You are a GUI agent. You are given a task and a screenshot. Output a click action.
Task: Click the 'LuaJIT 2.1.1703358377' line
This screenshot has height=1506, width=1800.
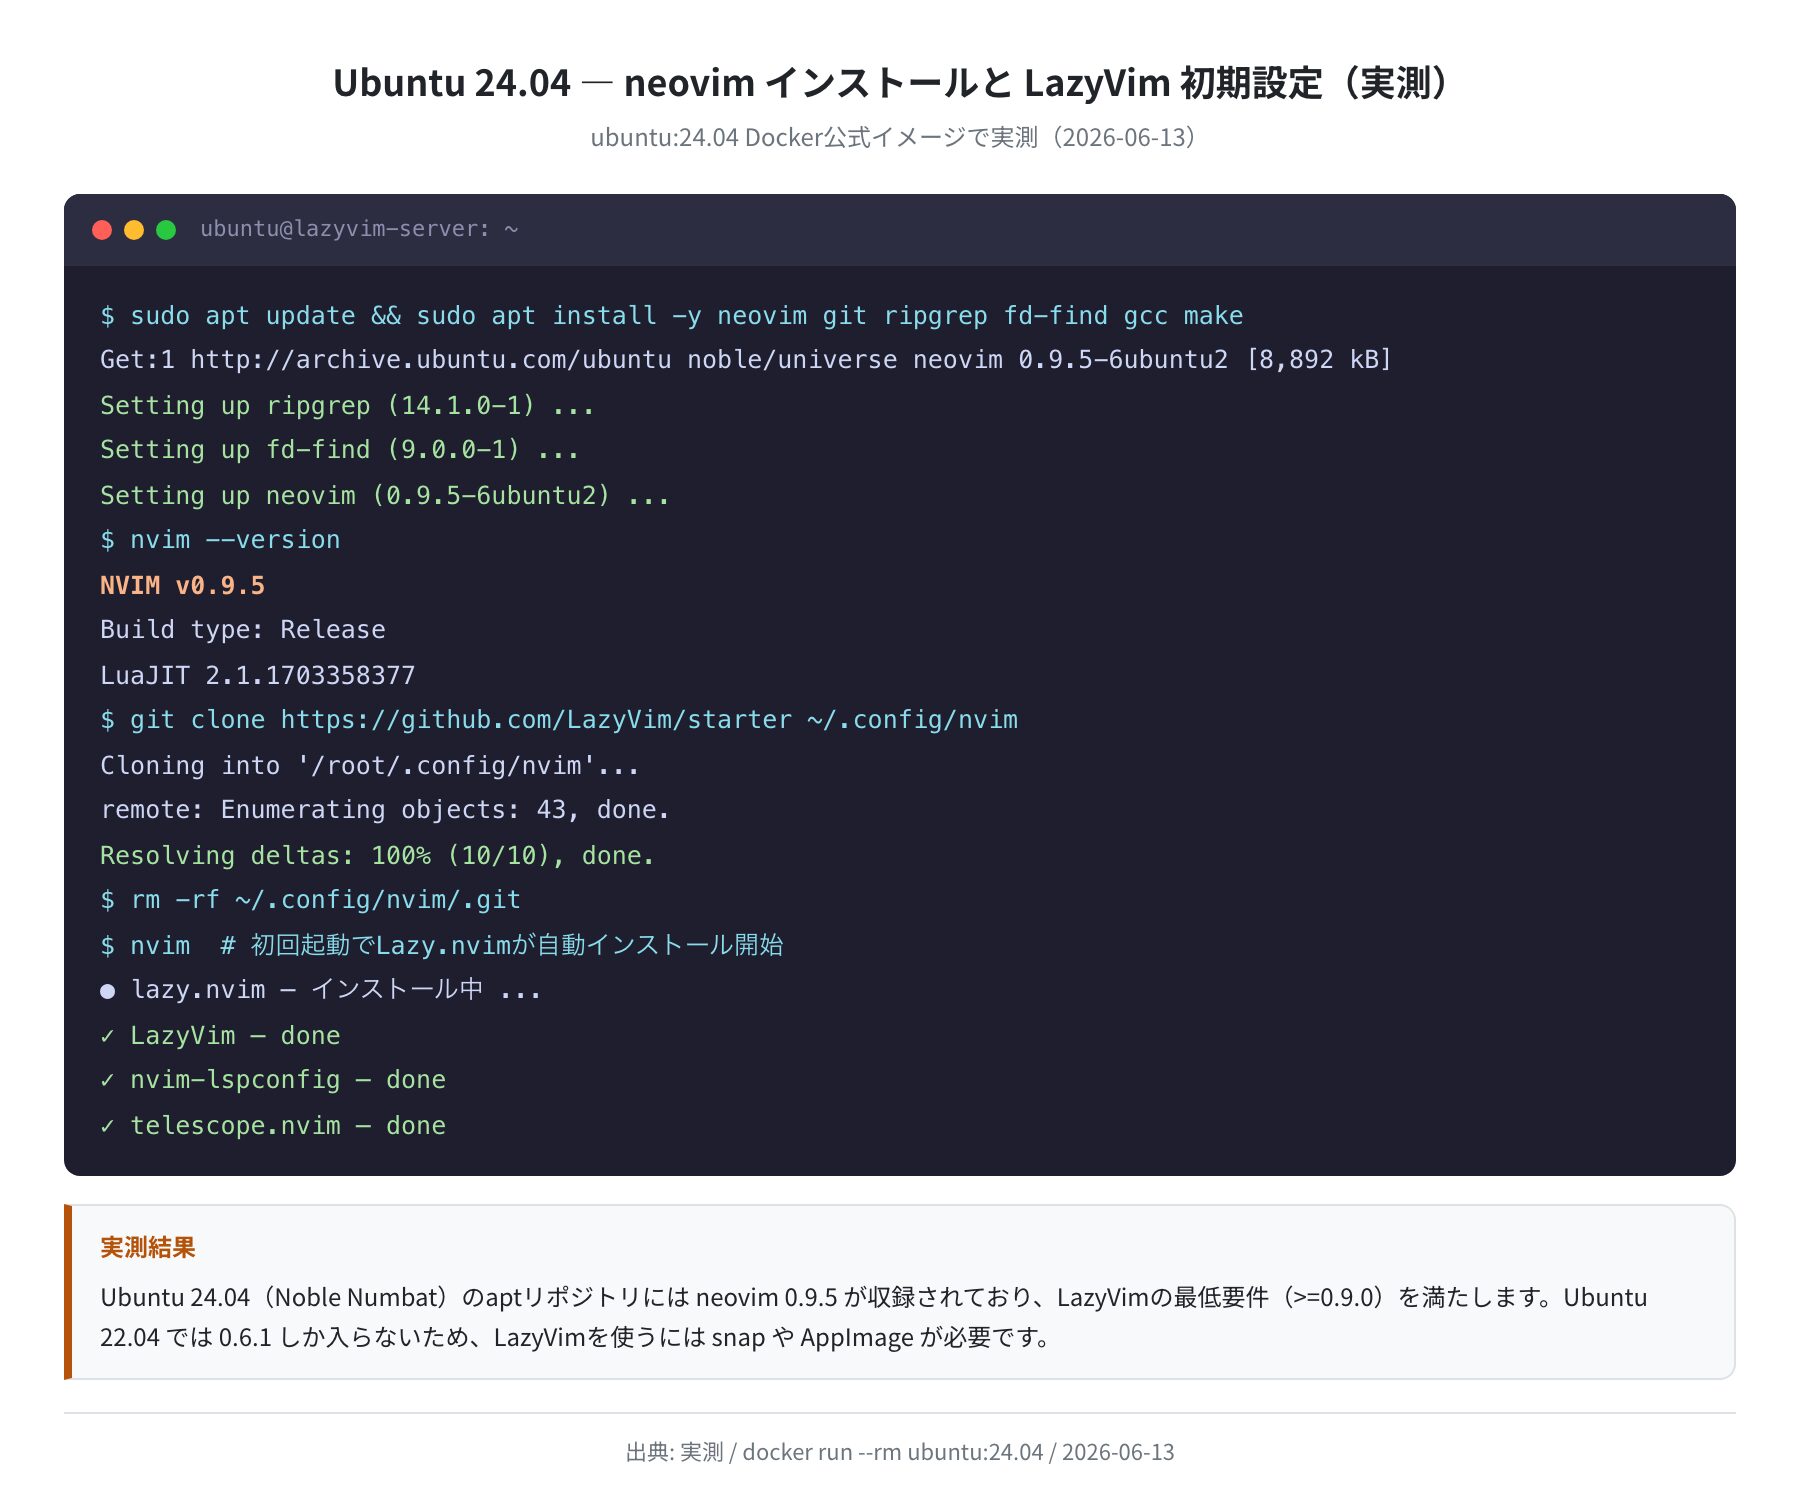click(x=258, y=675)
